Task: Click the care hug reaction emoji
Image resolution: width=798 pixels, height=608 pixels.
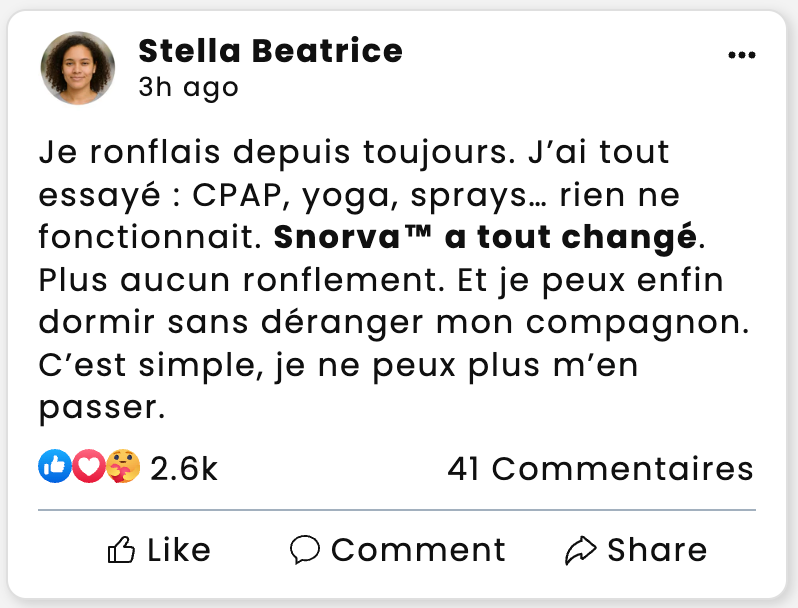Action: click(122, 466)
